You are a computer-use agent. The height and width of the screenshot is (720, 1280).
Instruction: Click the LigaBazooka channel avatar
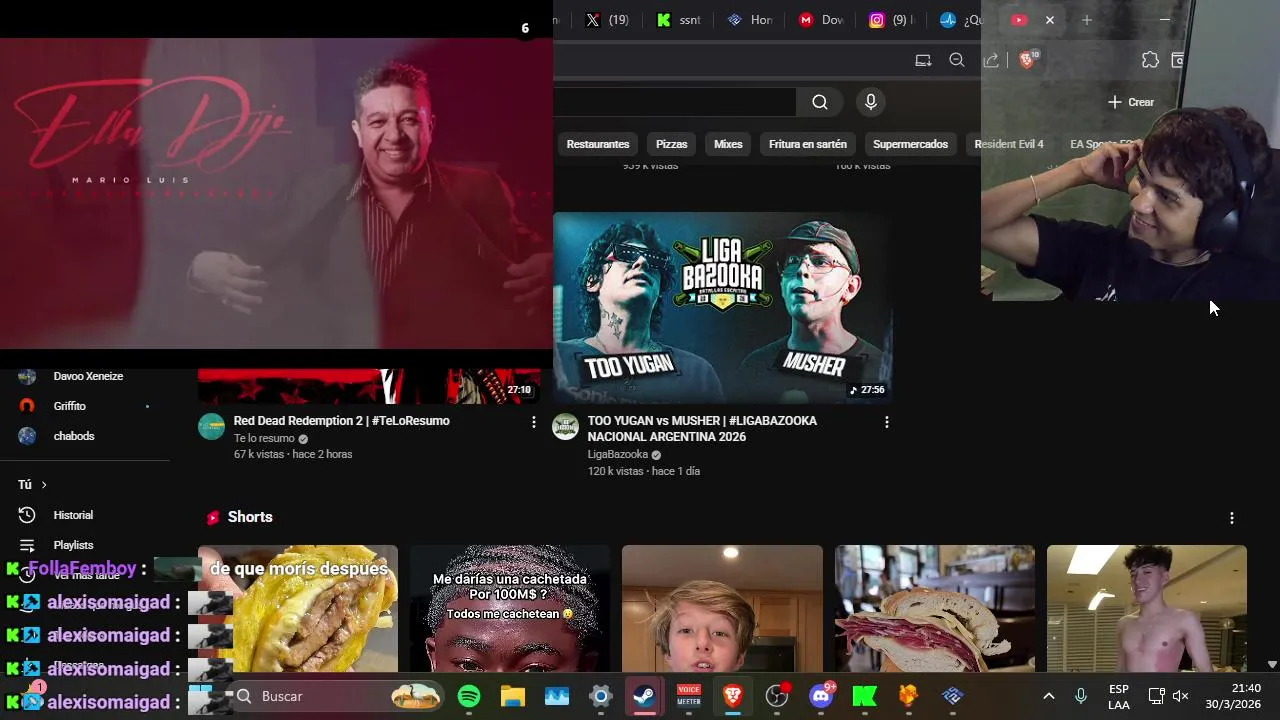566,427
